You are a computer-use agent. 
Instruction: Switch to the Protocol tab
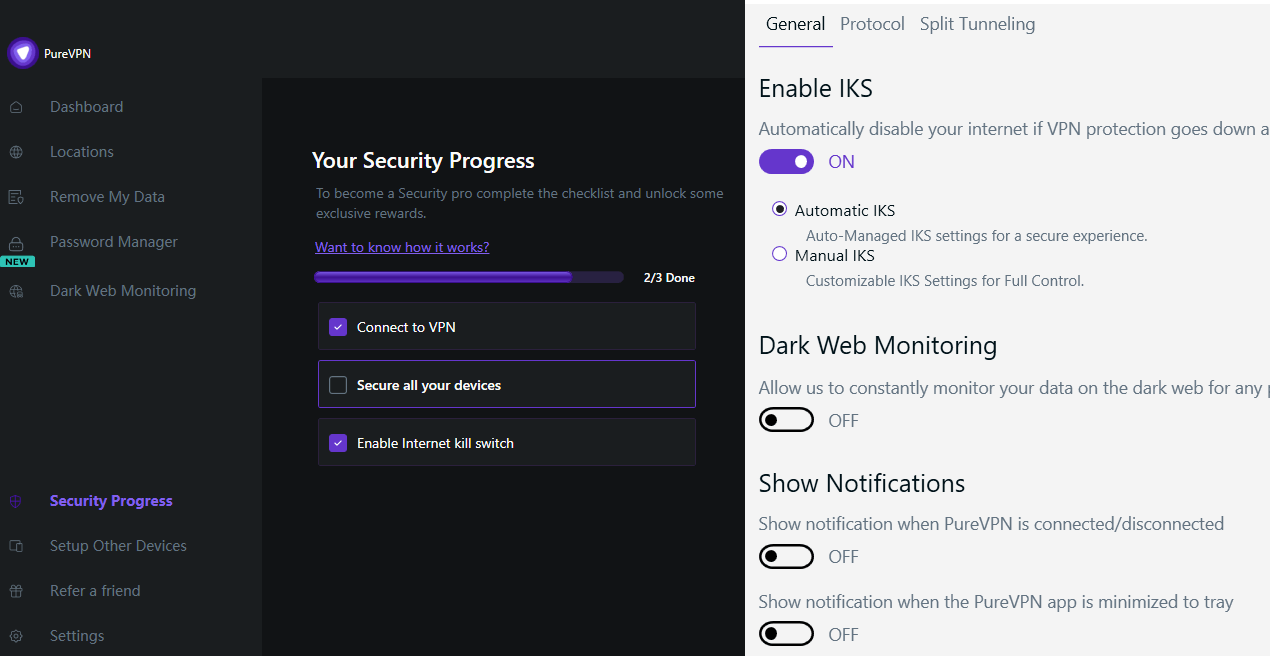pyautogui.click(x=872, y=24)
